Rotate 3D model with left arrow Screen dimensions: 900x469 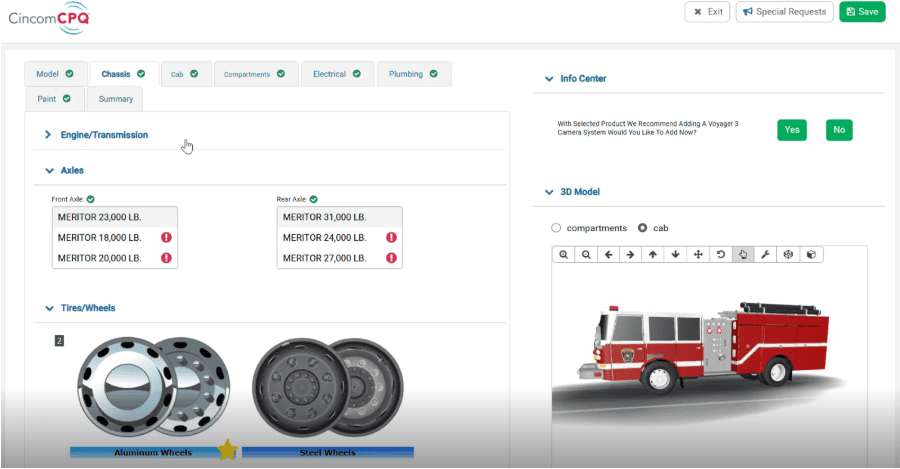click(x=608, y=254)
